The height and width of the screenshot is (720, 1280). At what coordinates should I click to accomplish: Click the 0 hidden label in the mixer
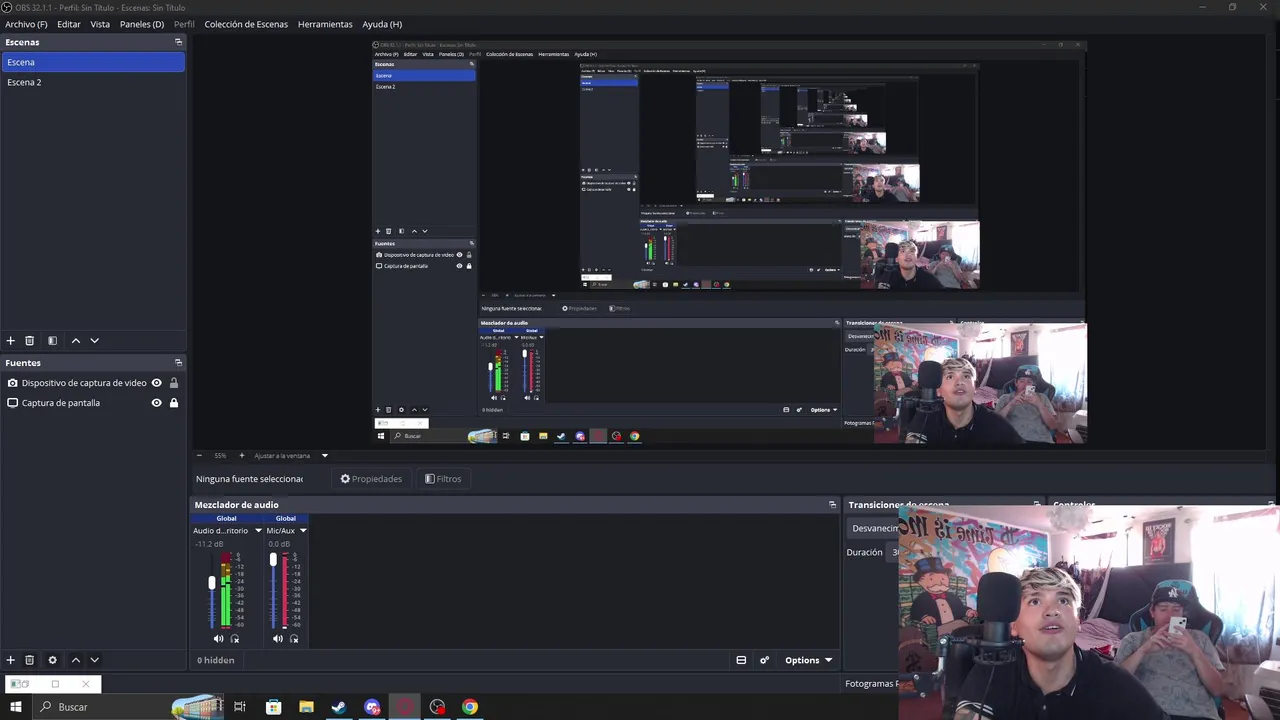(x=216, y=660)
